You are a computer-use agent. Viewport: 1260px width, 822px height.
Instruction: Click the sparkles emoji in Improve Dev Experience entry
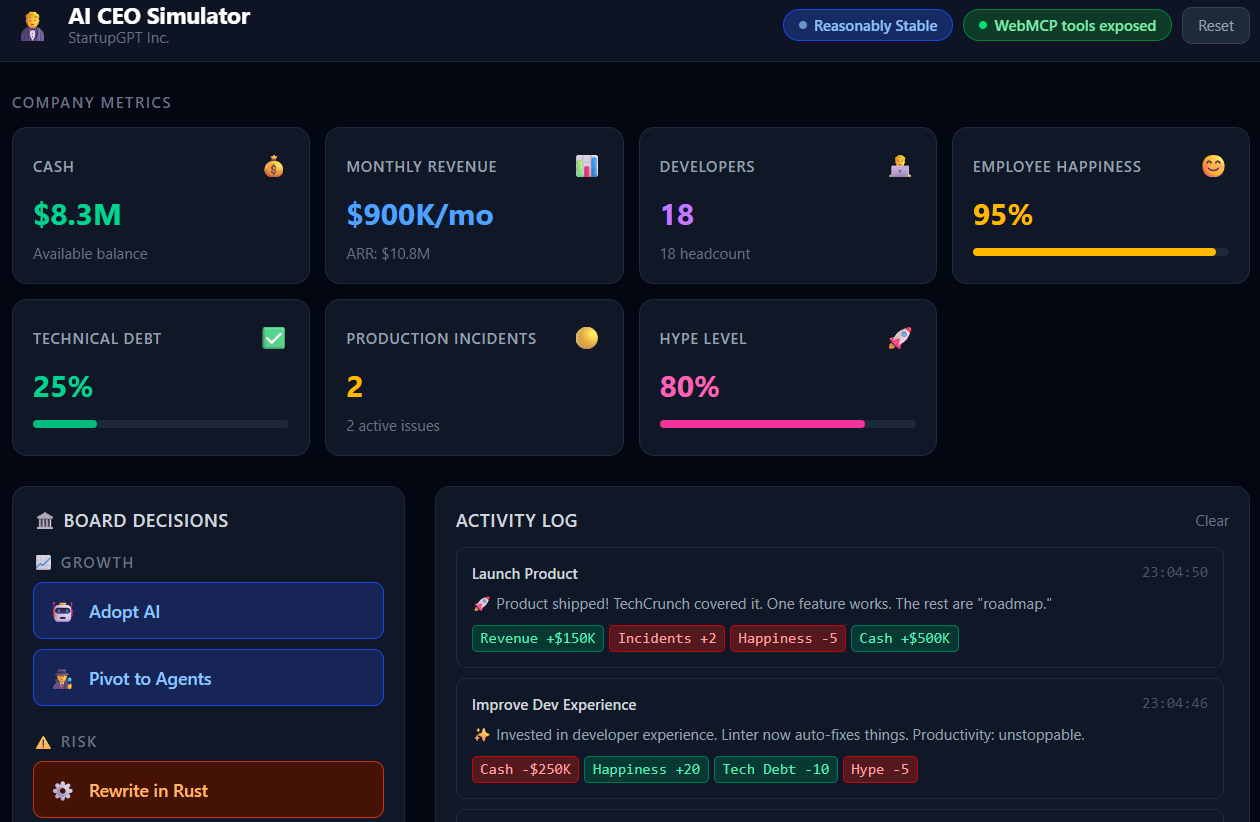click(x=481, y=735)
